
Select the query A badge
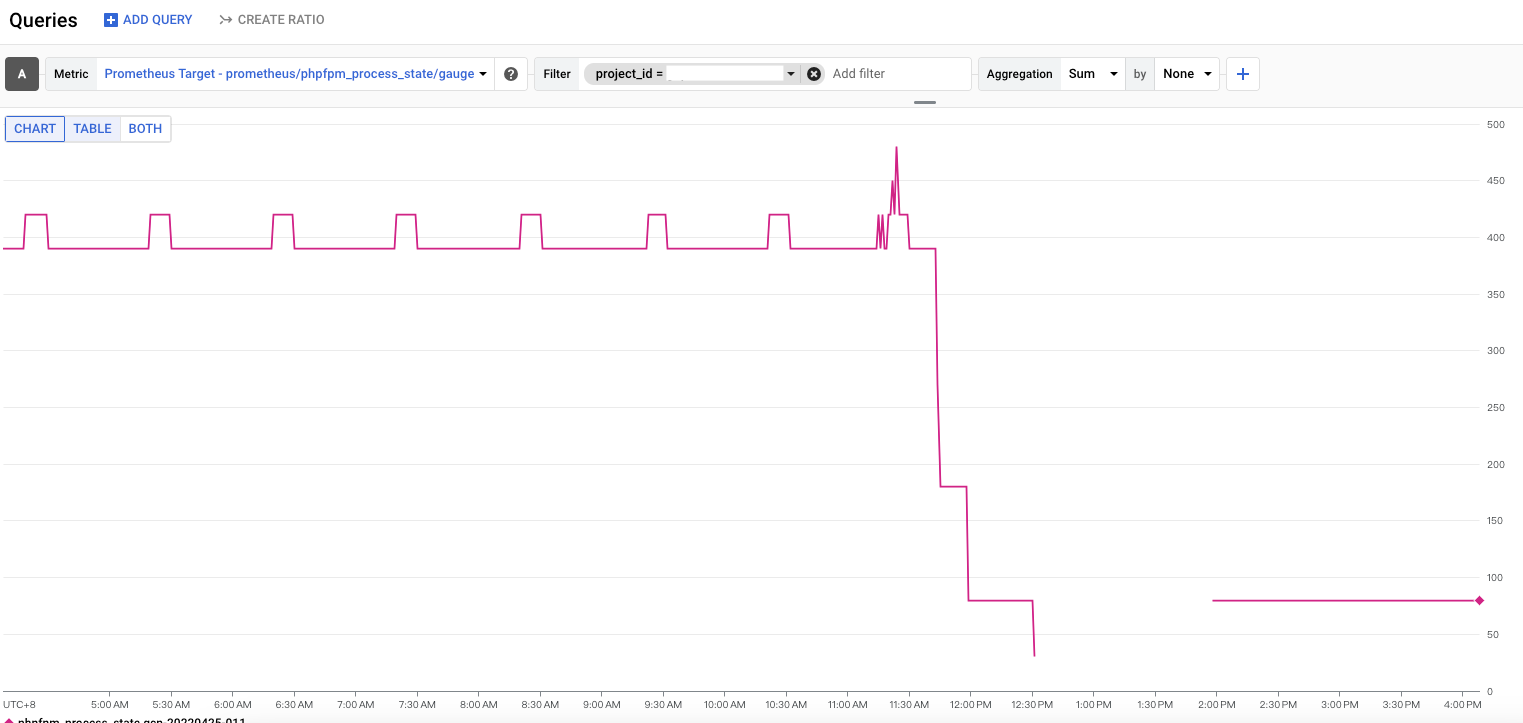(x=22, y=74)
